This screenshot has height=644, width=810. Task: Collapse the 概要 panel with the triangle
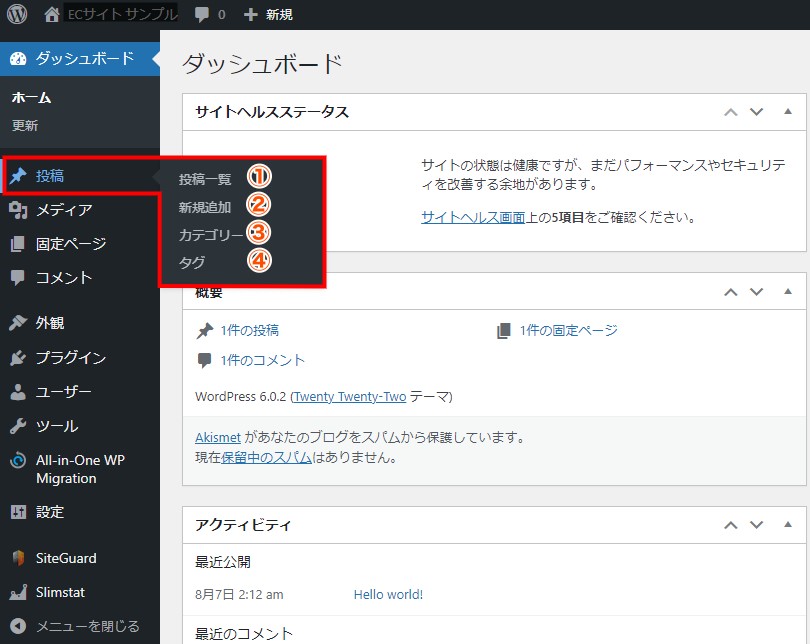(x=787, y=292)
